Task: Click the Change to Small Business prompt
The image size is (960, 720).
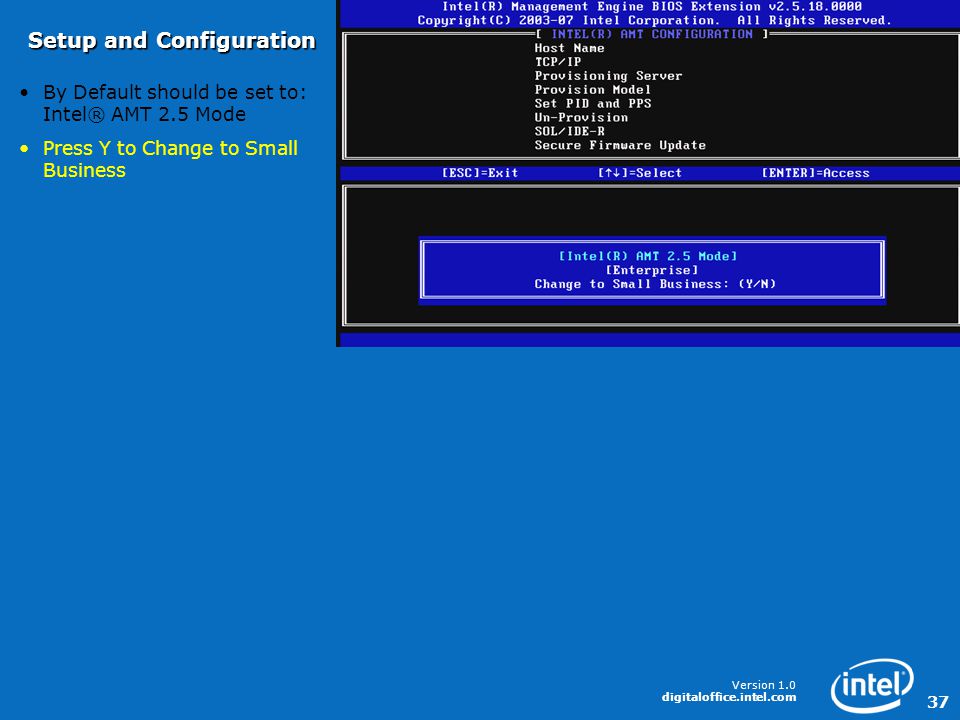Action: click(655, 284)
